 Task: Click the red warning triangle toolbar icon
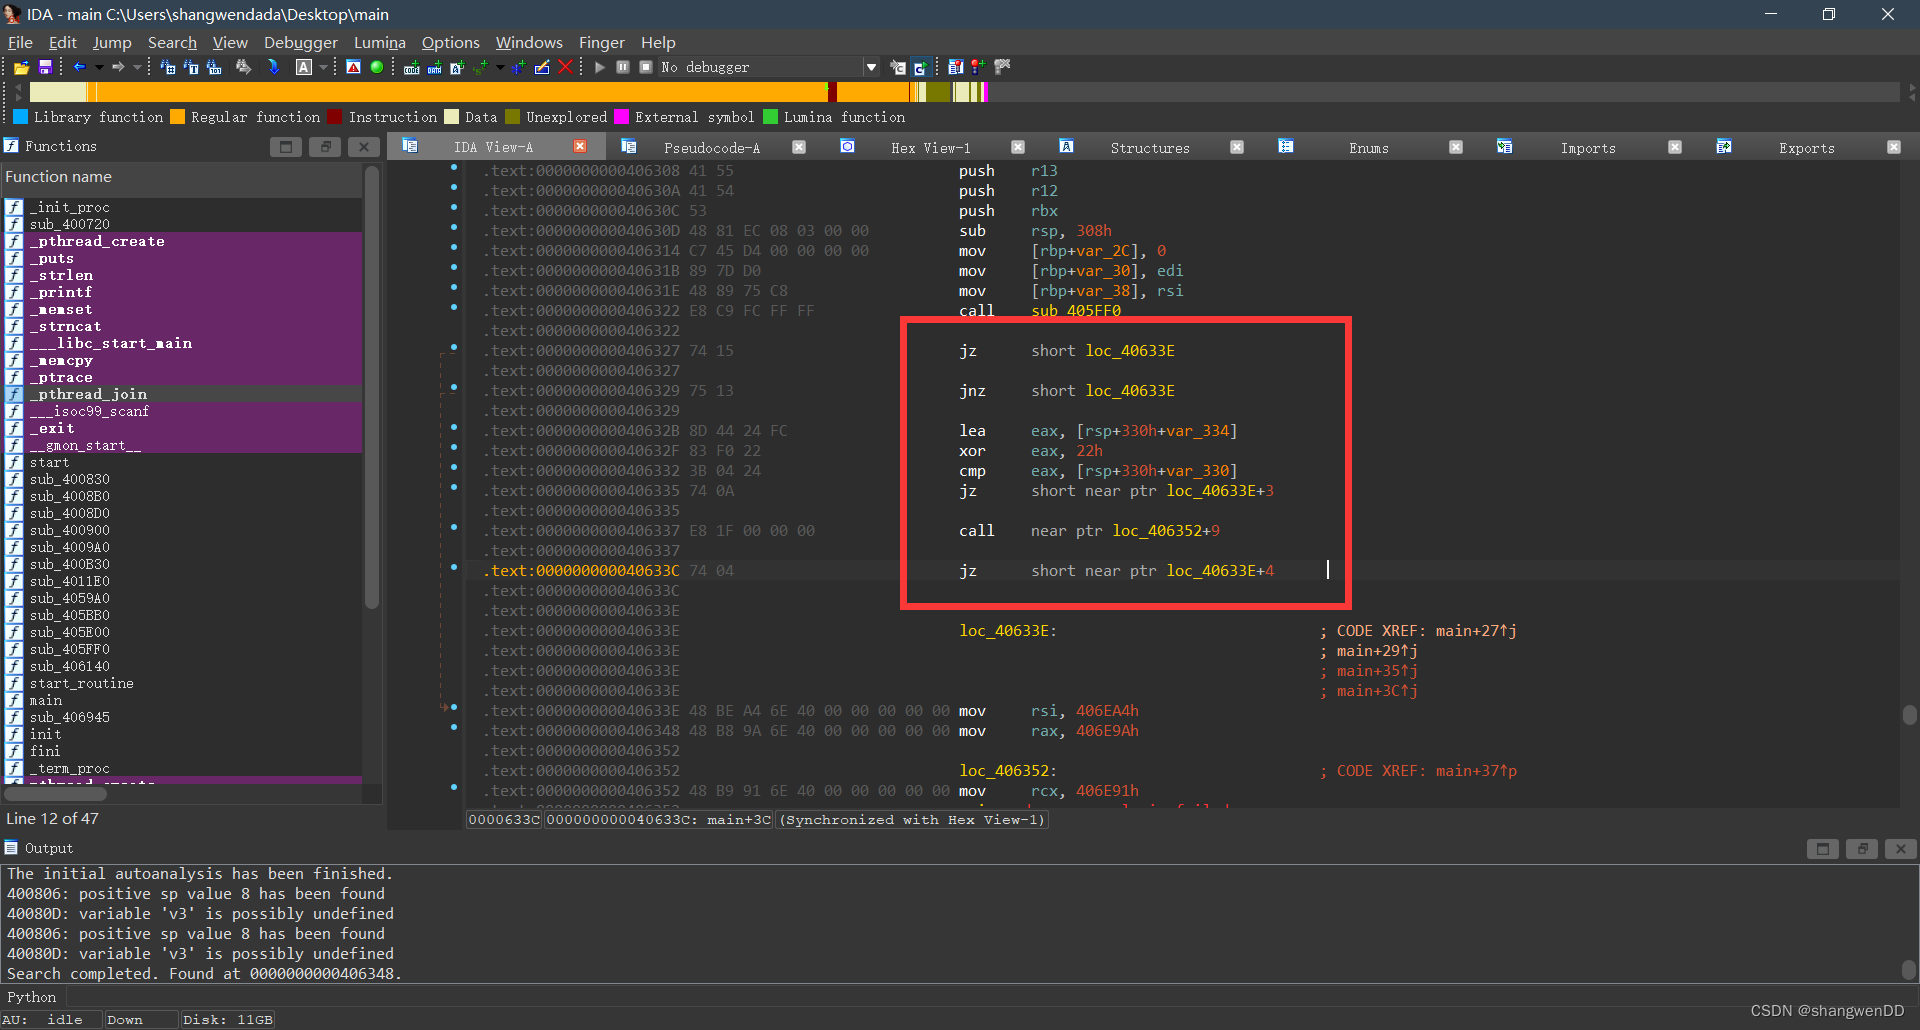click(x=353, y=67)
